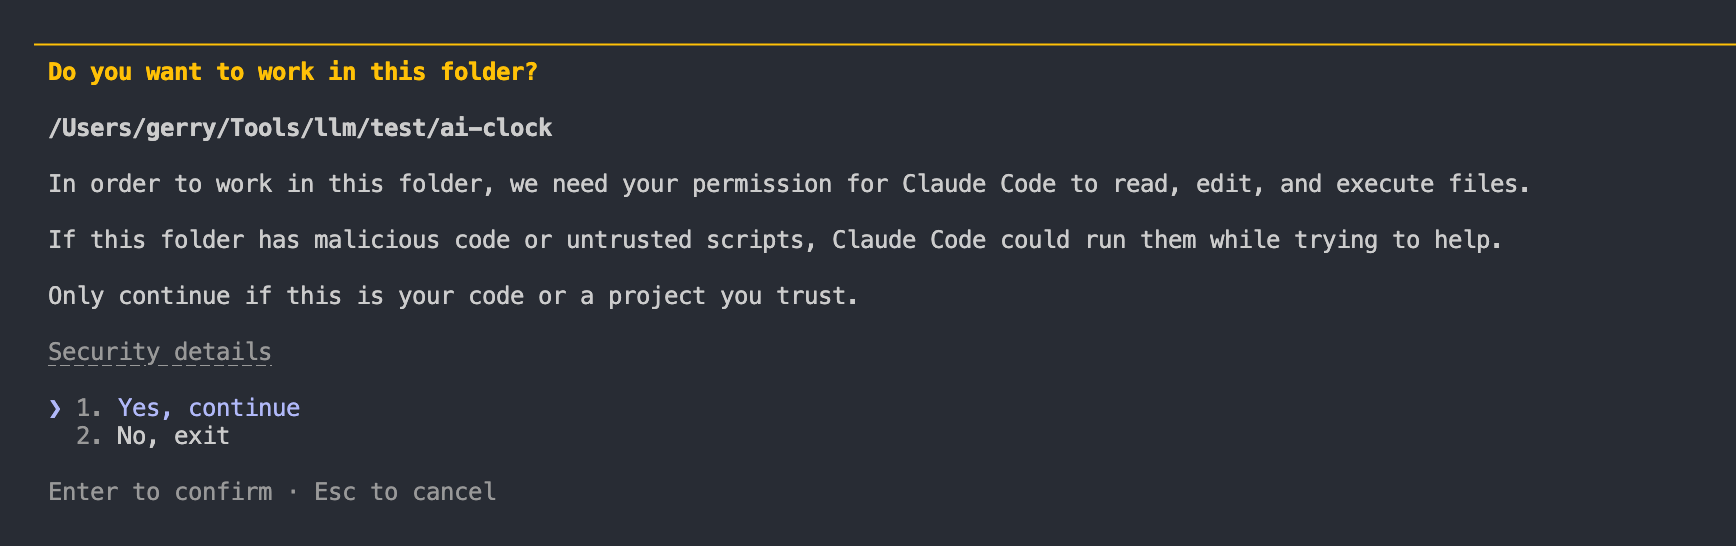Click the word "trust." ending the warning
1736x546 pixels.
coord(817,296)
